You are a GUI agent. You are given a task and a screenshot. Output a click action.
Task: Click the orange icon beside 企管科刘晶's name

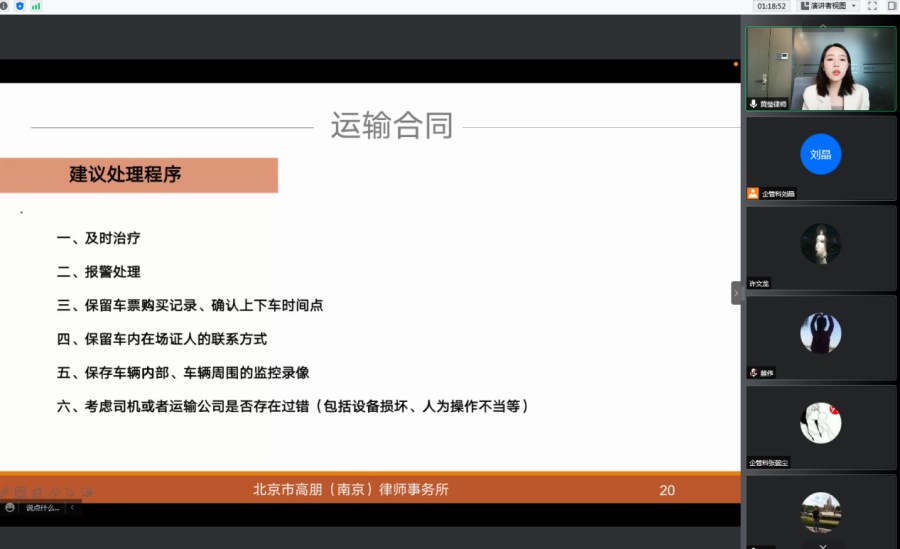tap(753, 194)
